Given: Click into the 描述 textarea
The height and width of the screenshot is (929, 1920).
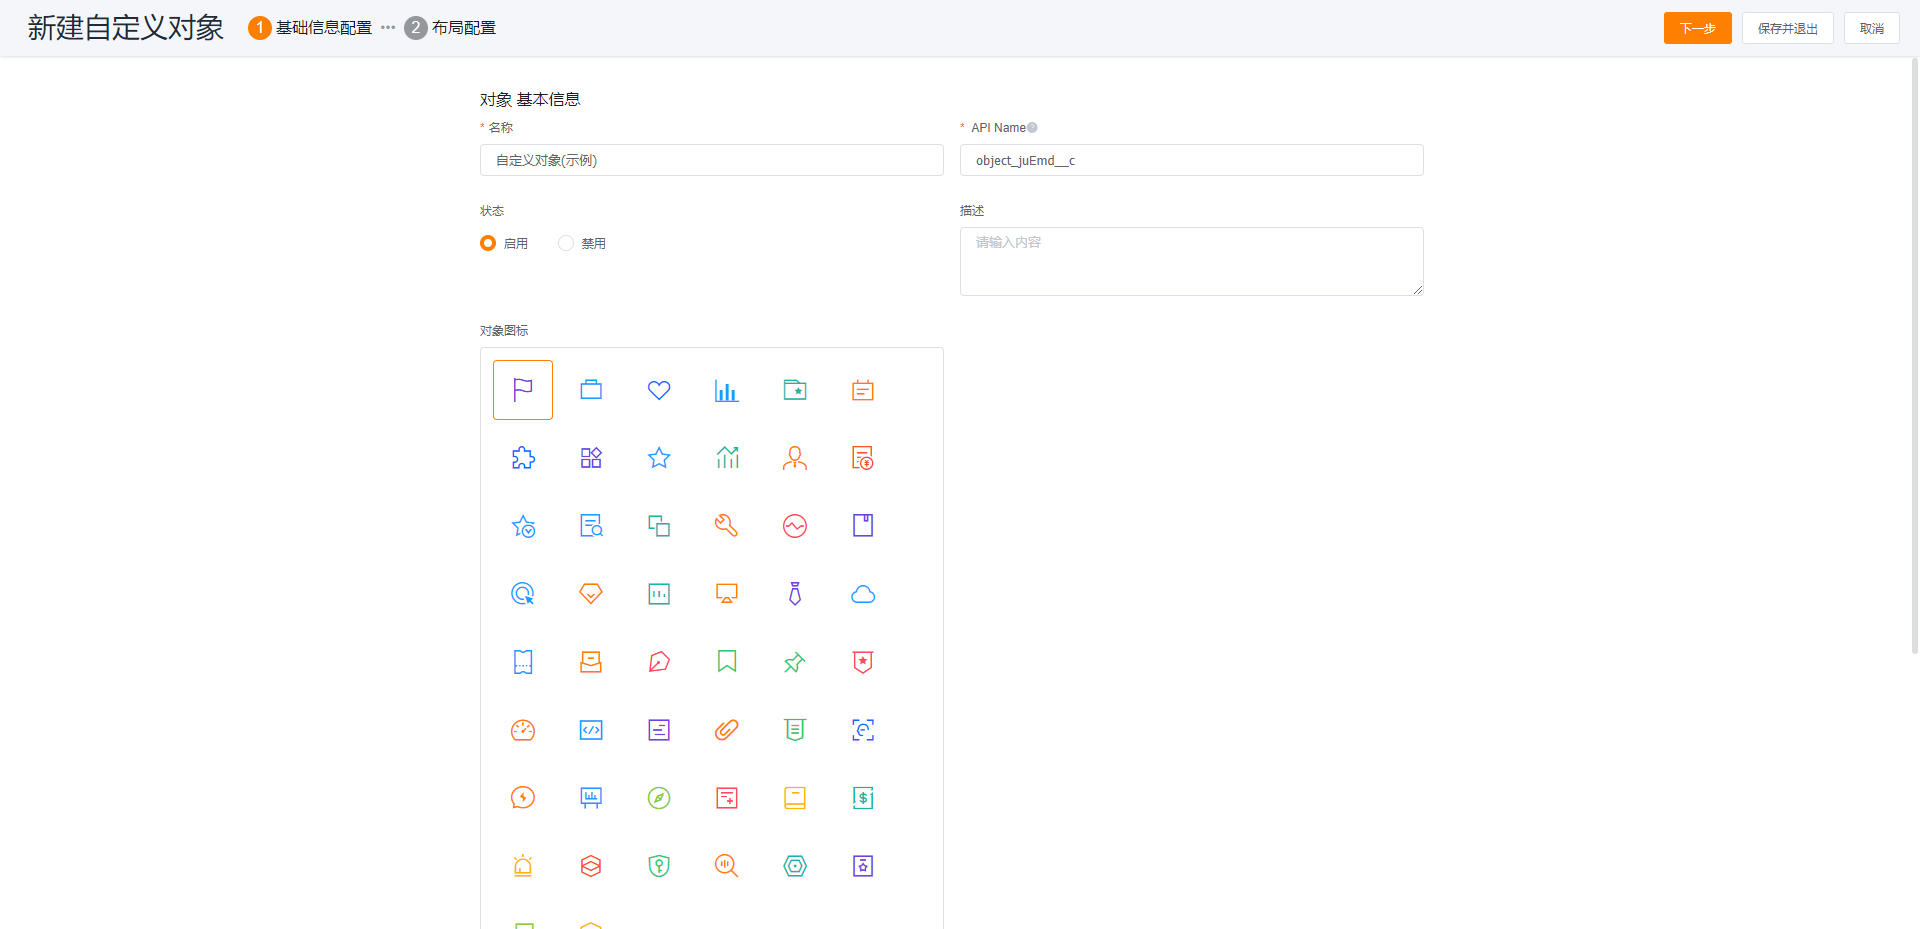Looking at the screenshot, I should 1192,261.
